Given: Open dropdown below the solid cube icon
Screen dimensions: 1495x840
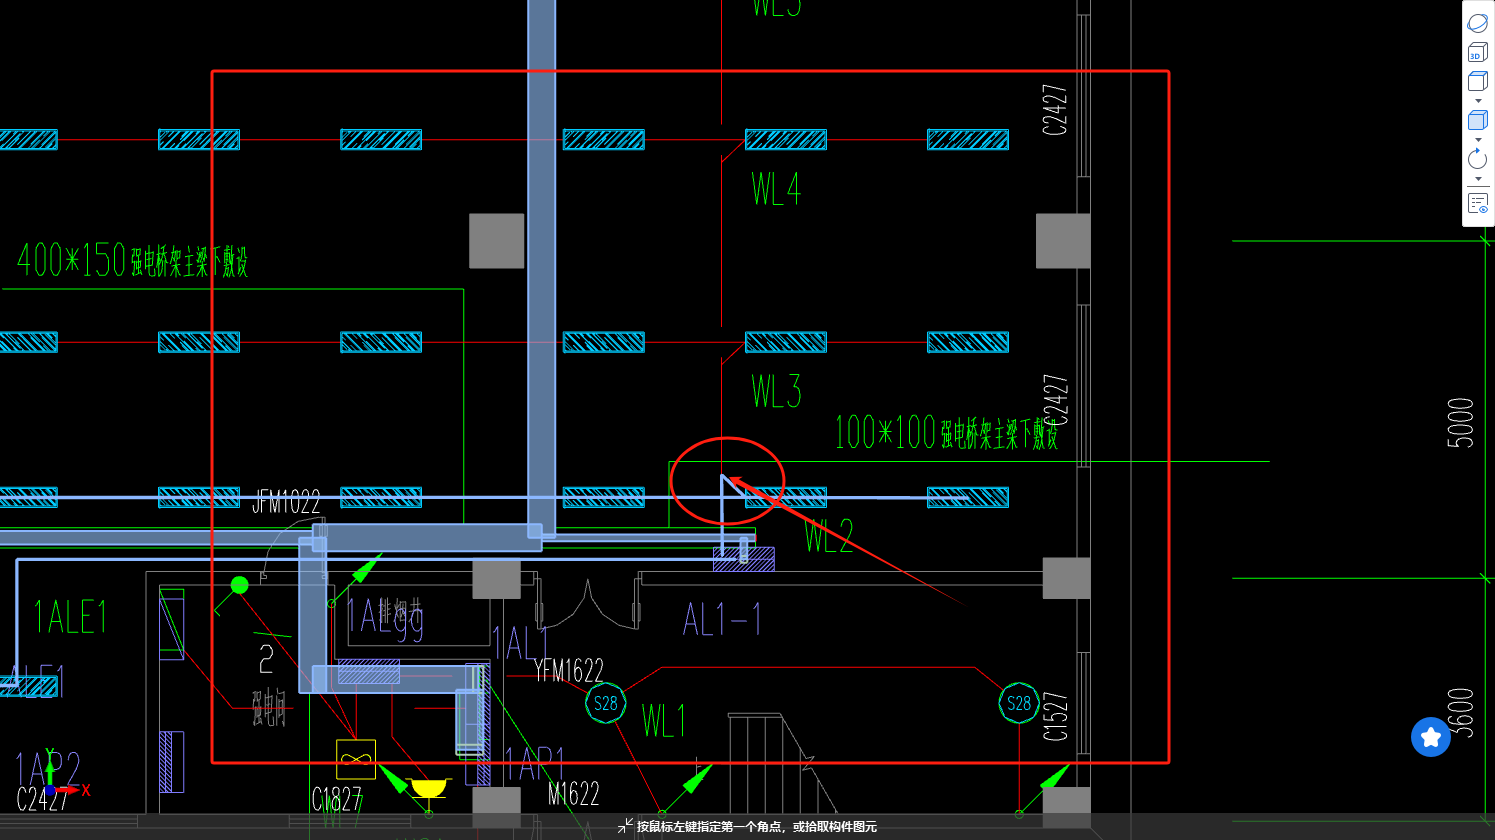Looking at the screenshot, I should (1478, 140).
